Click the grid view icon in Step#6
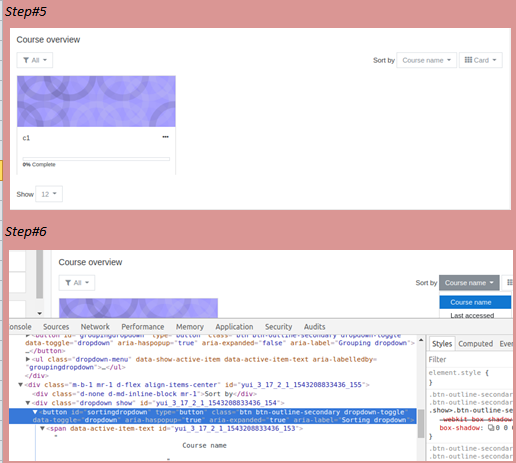516x463 pixels. pyautogui.click(x=509, y=283)
